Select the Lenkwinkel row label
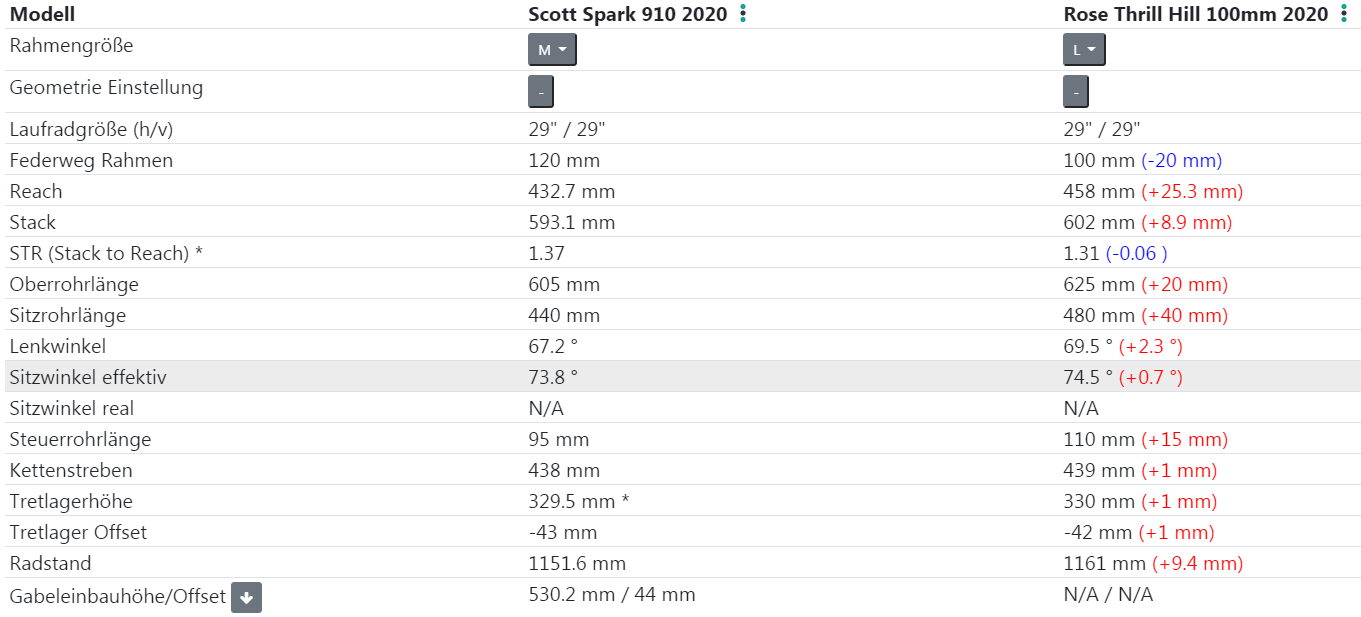Image resolution: width=1361 pixels, height=617 pixels. pos(57,346)
